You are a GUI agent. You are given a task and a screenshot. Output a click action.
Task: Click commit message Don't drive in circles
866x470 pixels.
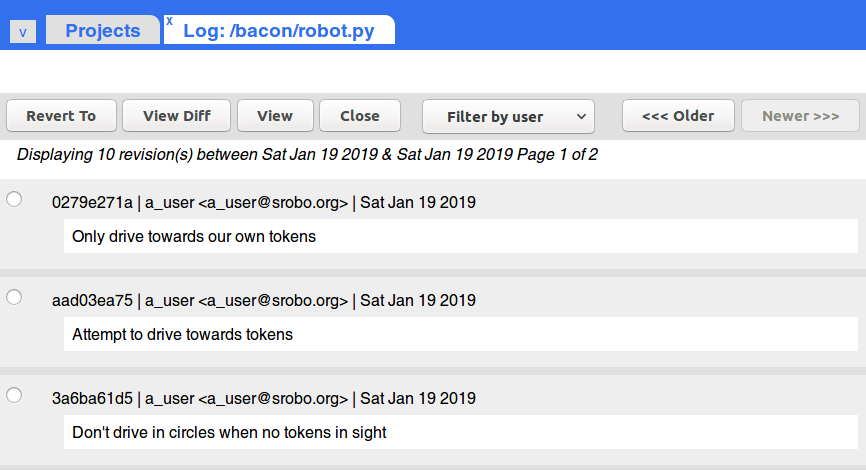pyautogui.click(x=229, y=432)
